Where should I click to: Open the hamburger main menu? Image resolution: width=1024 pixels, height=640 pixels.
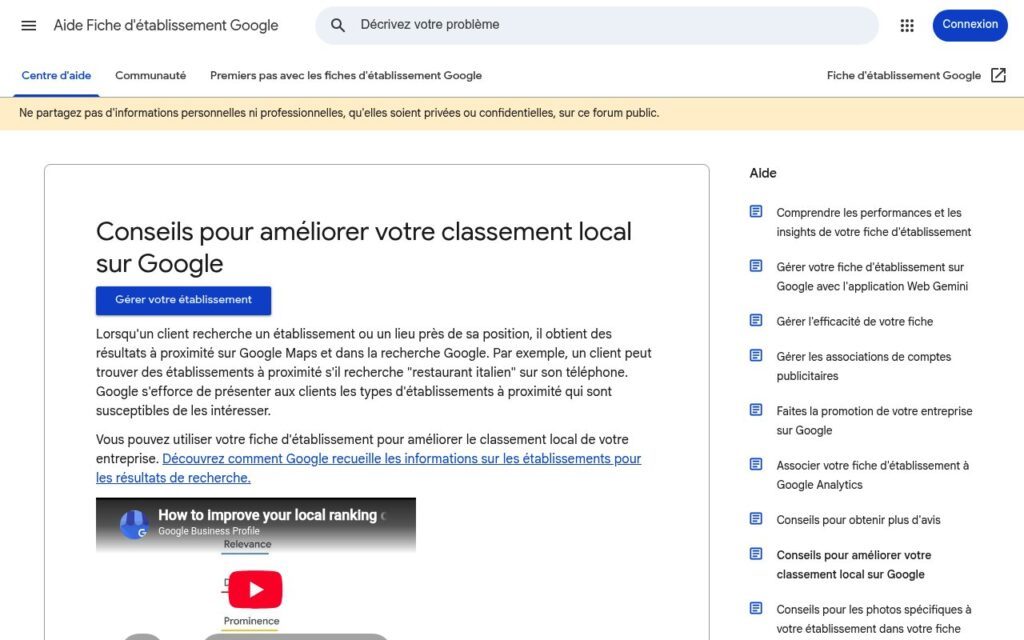29,25
